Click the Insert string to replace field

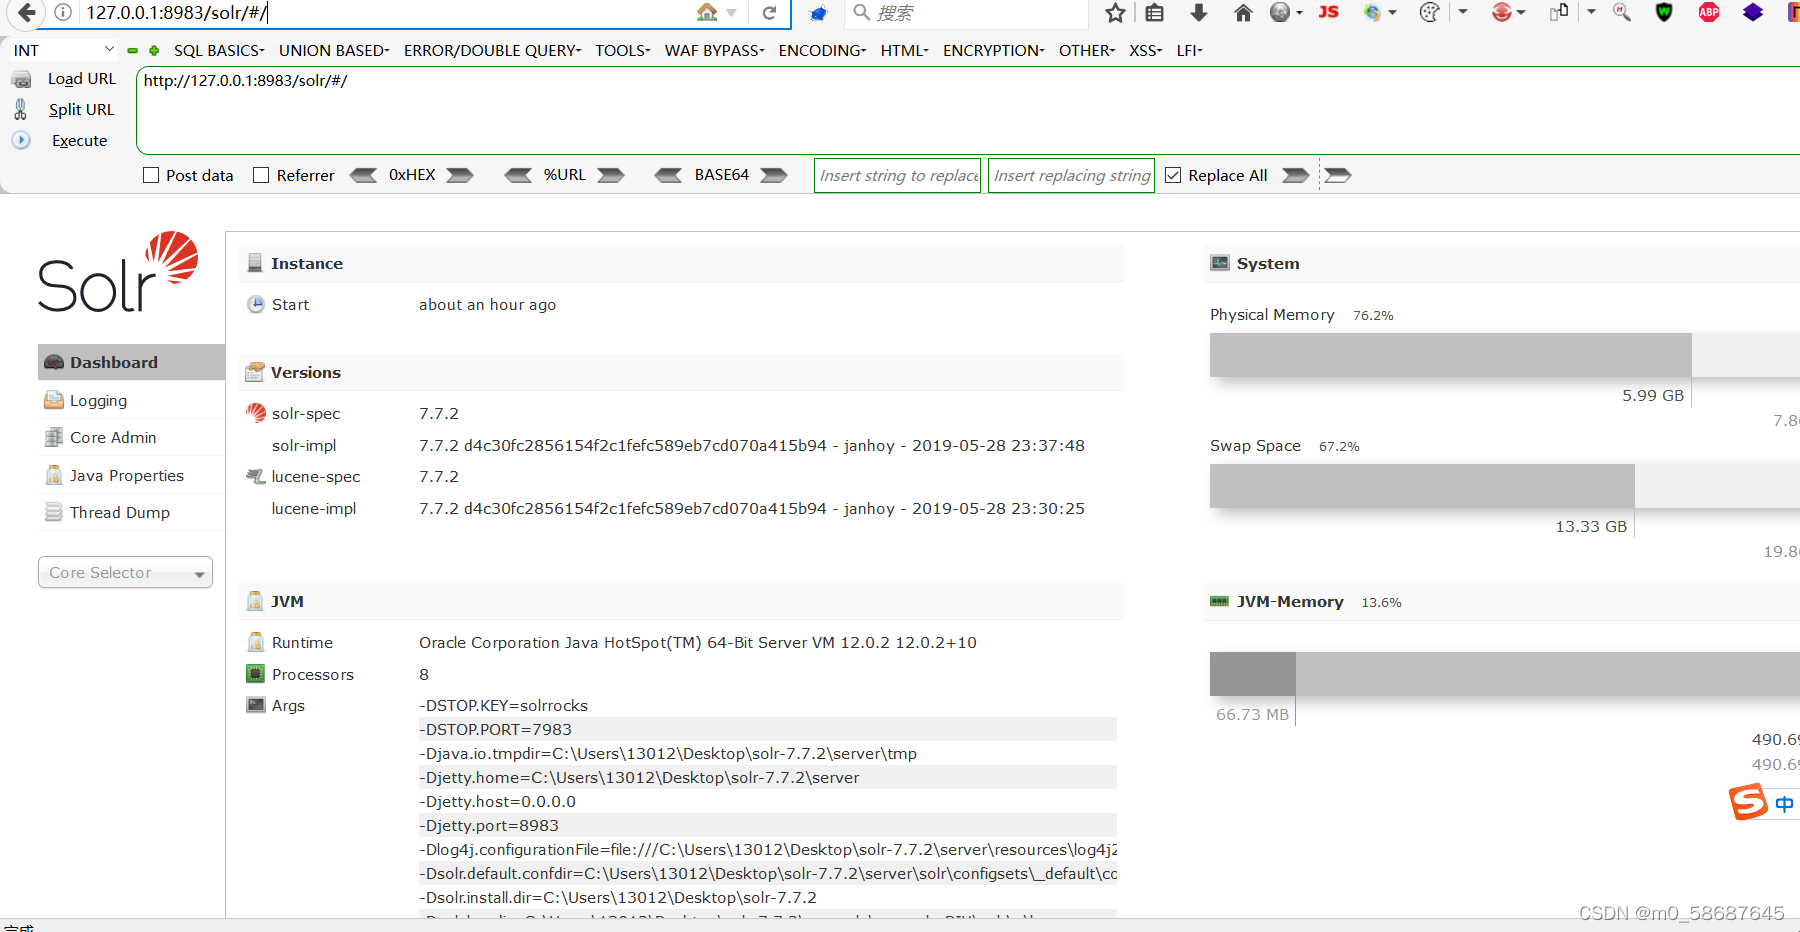click(898, 175)
